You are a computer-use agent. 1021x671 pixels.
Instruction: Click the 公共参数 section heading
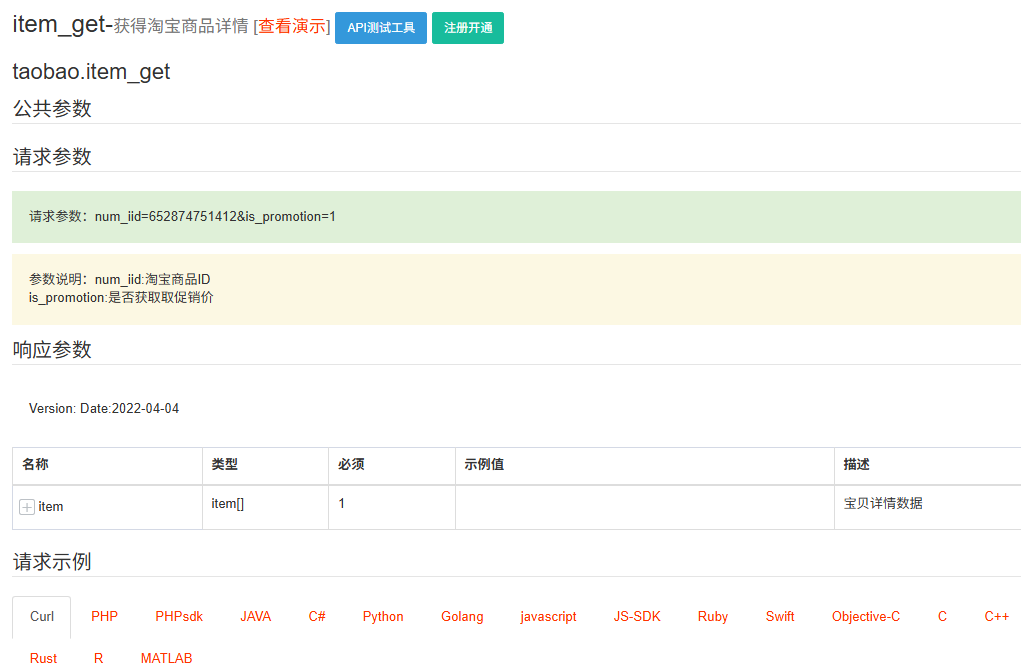pyautogui.click(x=52, y=108)
